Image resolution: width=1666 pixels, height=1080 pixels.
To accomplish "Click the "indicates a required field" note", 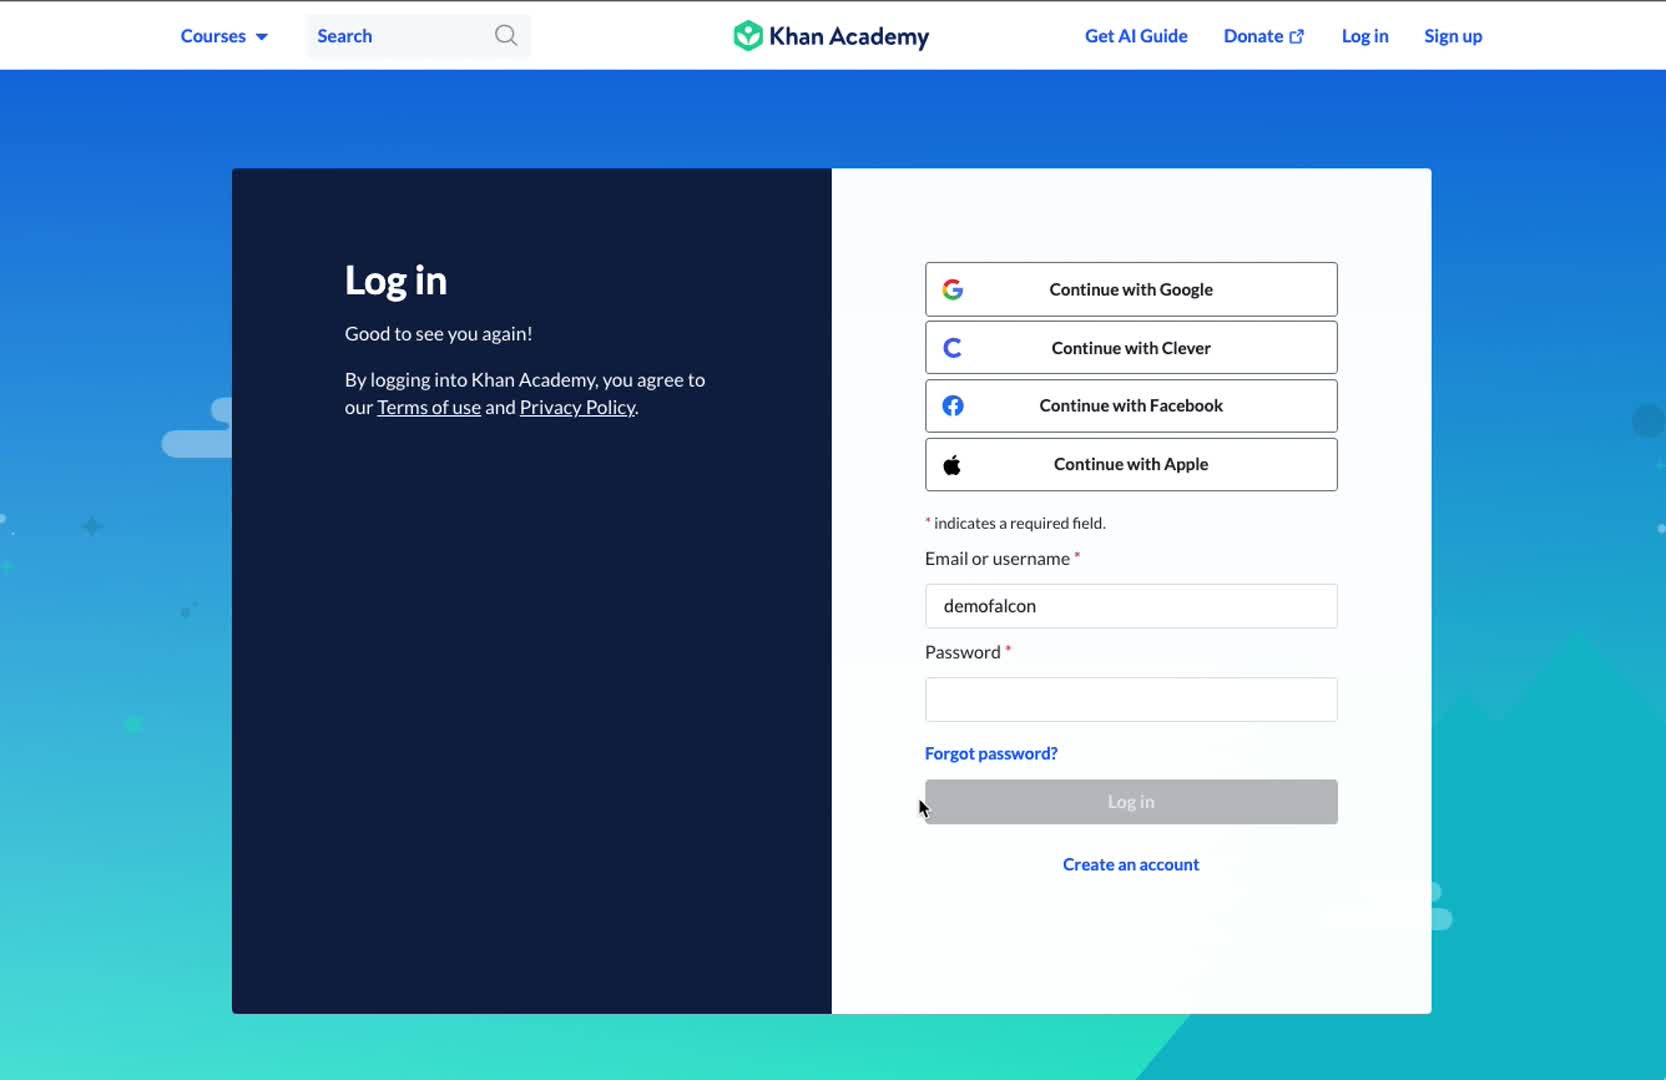I will coord(1015,523).
